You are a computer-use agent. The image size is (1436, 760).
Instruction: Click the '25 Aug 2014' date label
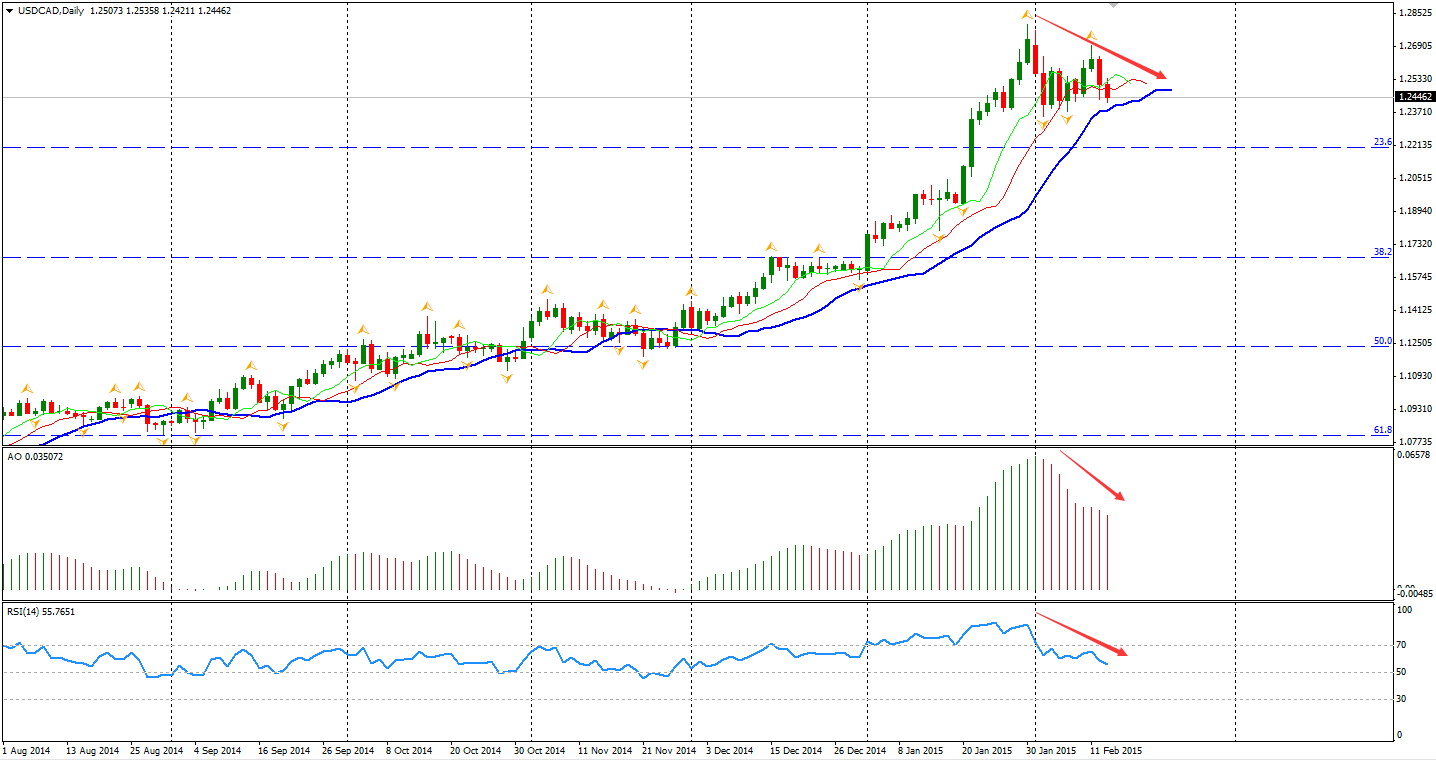157,749
